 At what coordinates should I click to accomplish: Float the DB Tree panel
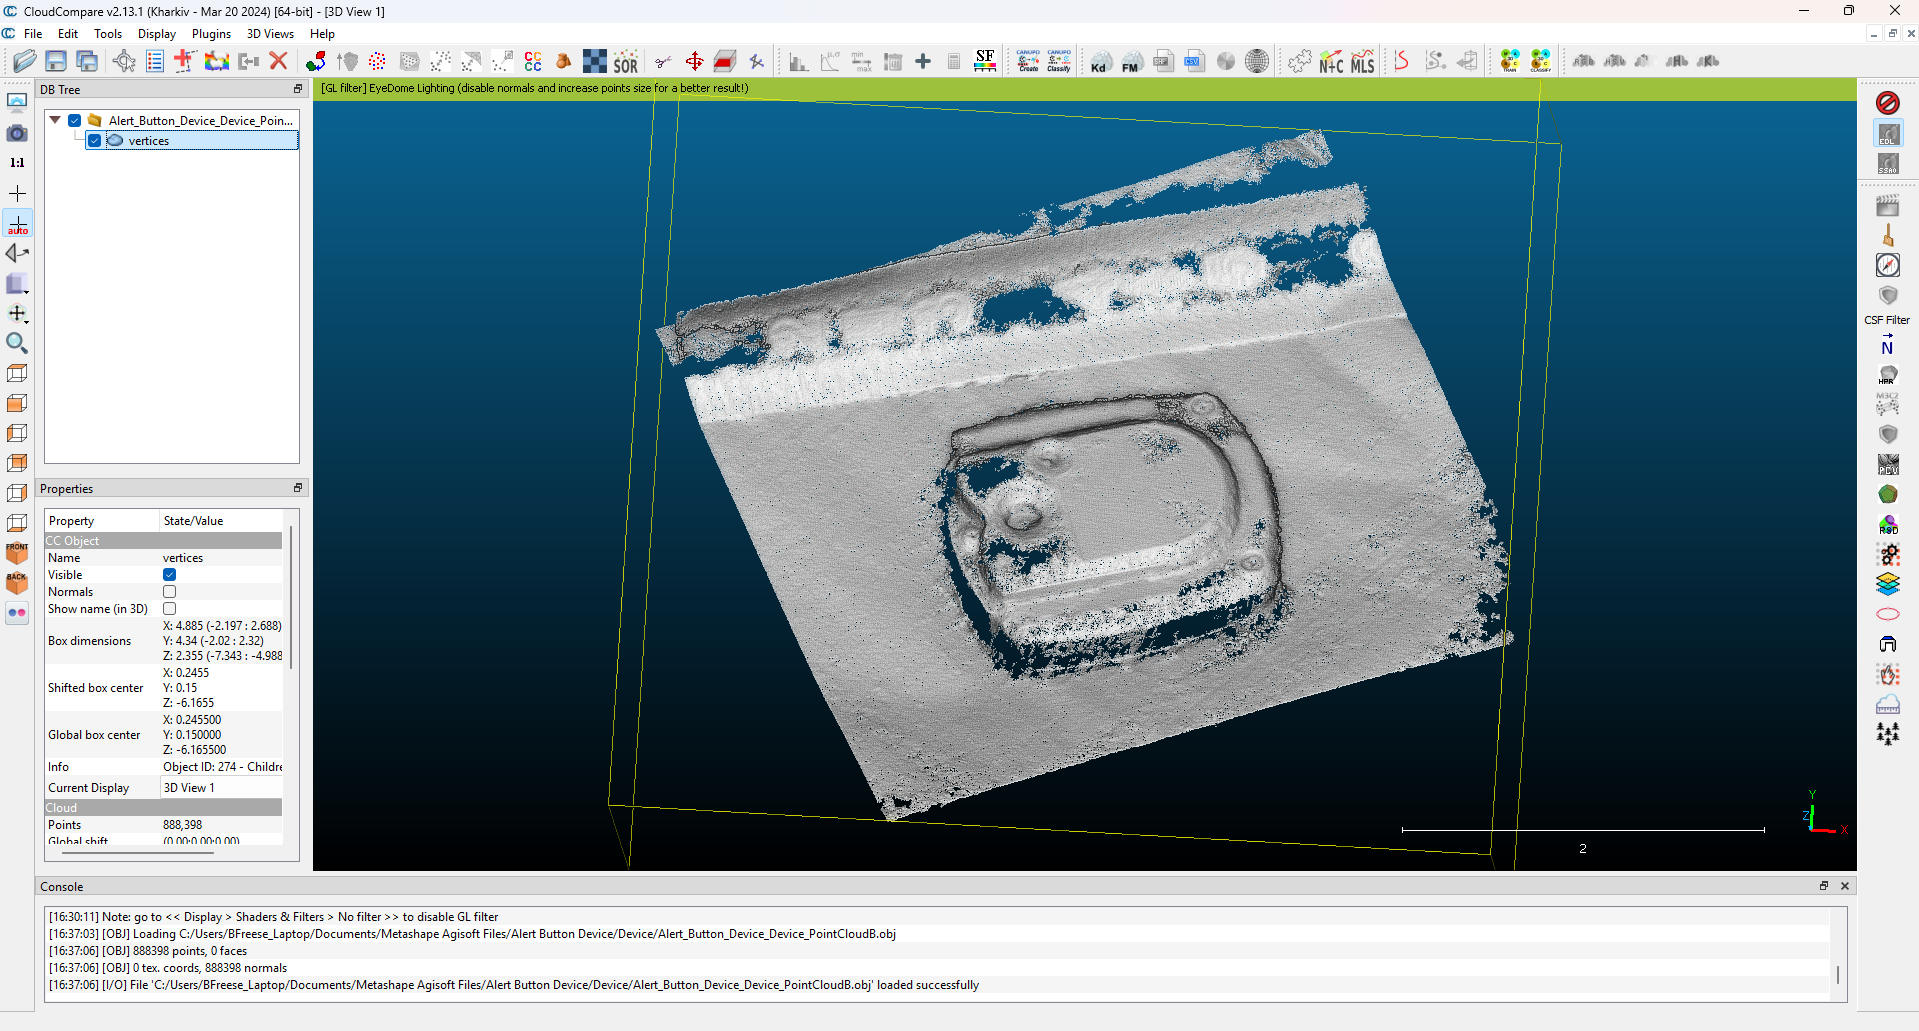coord(297,89)
